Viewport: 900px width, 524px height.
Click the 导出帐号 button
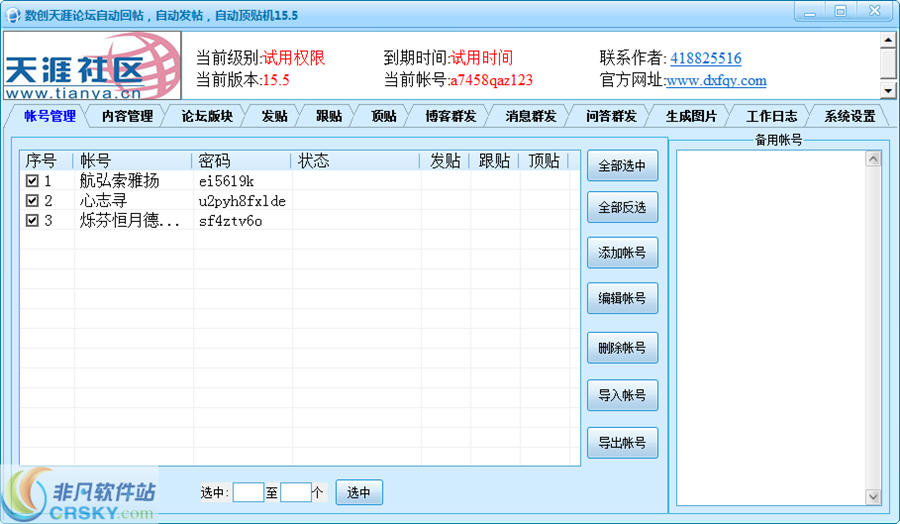[622, 443]
